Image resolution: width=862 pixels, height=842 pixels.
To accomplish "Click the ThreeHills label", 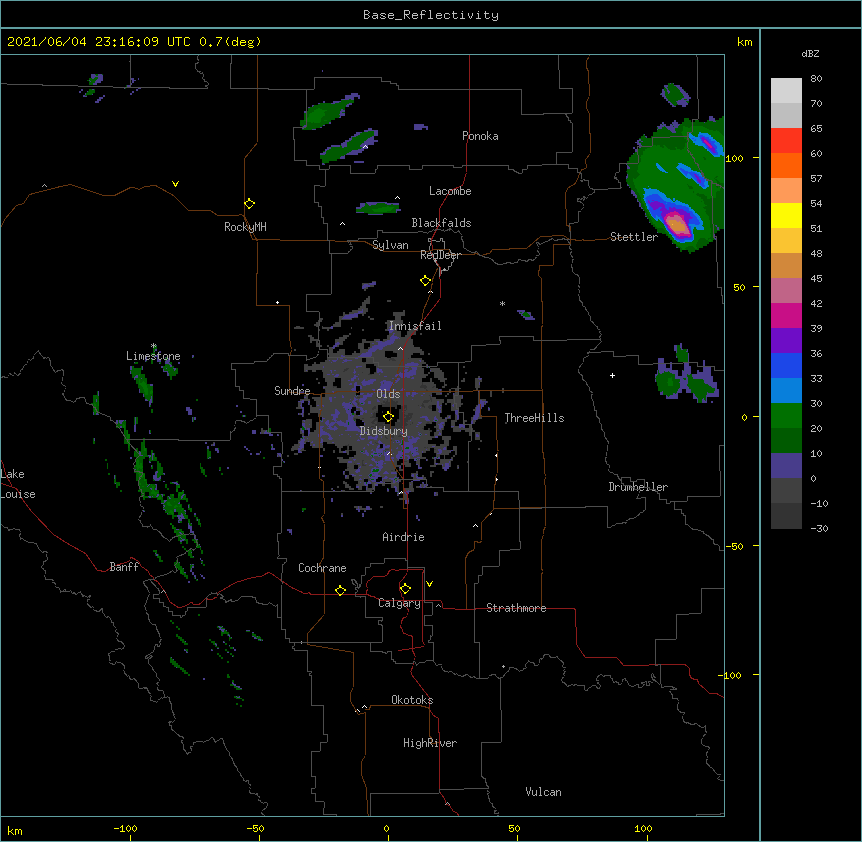I will point(534,418).
